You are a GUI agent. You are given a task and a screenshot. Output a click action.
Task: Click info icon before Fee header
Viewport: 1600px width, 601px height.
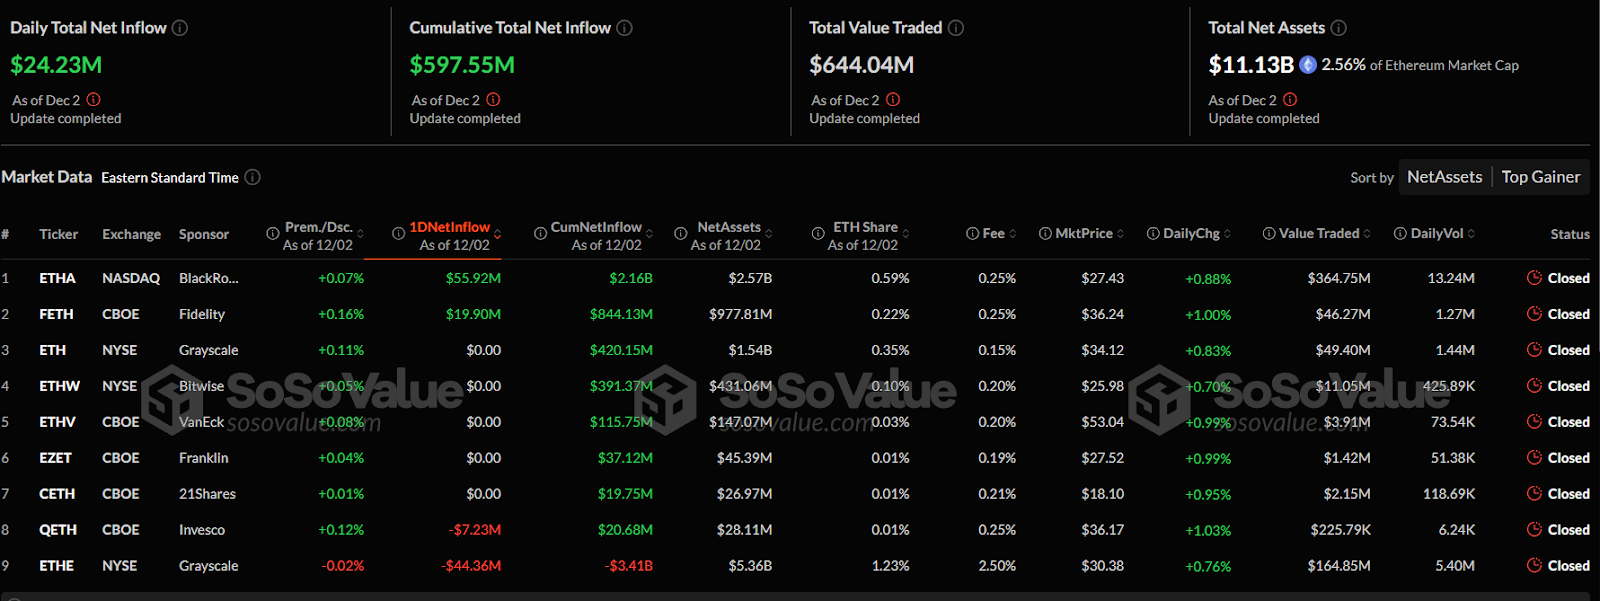coord(972,233)
